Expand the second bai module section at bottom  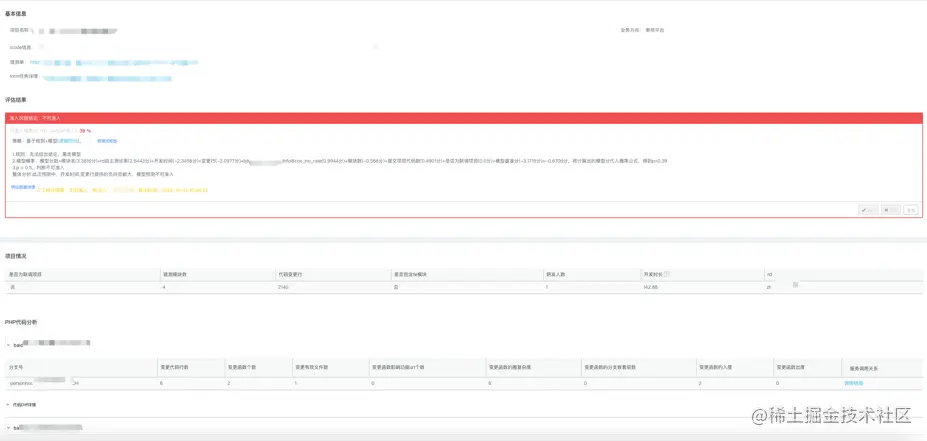click(8, 427)
